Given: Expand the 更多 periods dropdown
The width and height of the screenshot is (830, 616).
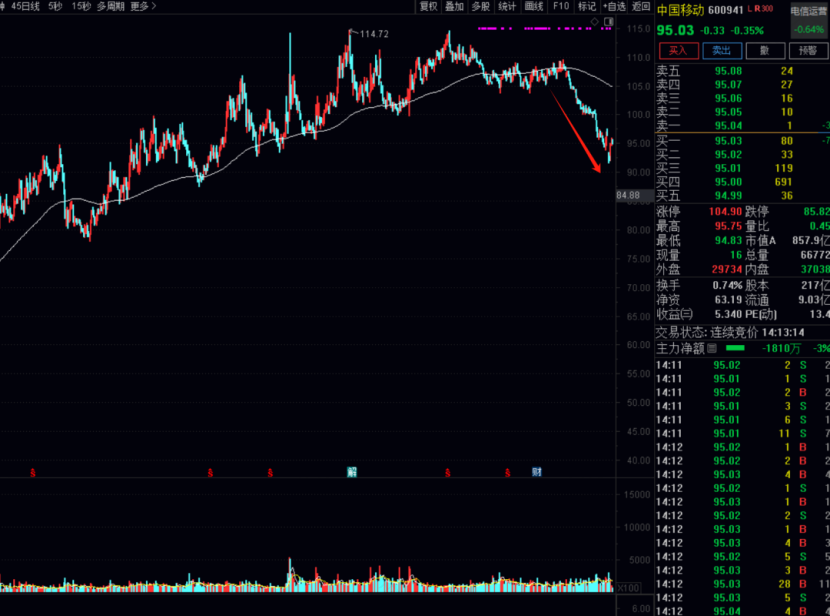Looking at the screenshot, I should tap(143, 6).
